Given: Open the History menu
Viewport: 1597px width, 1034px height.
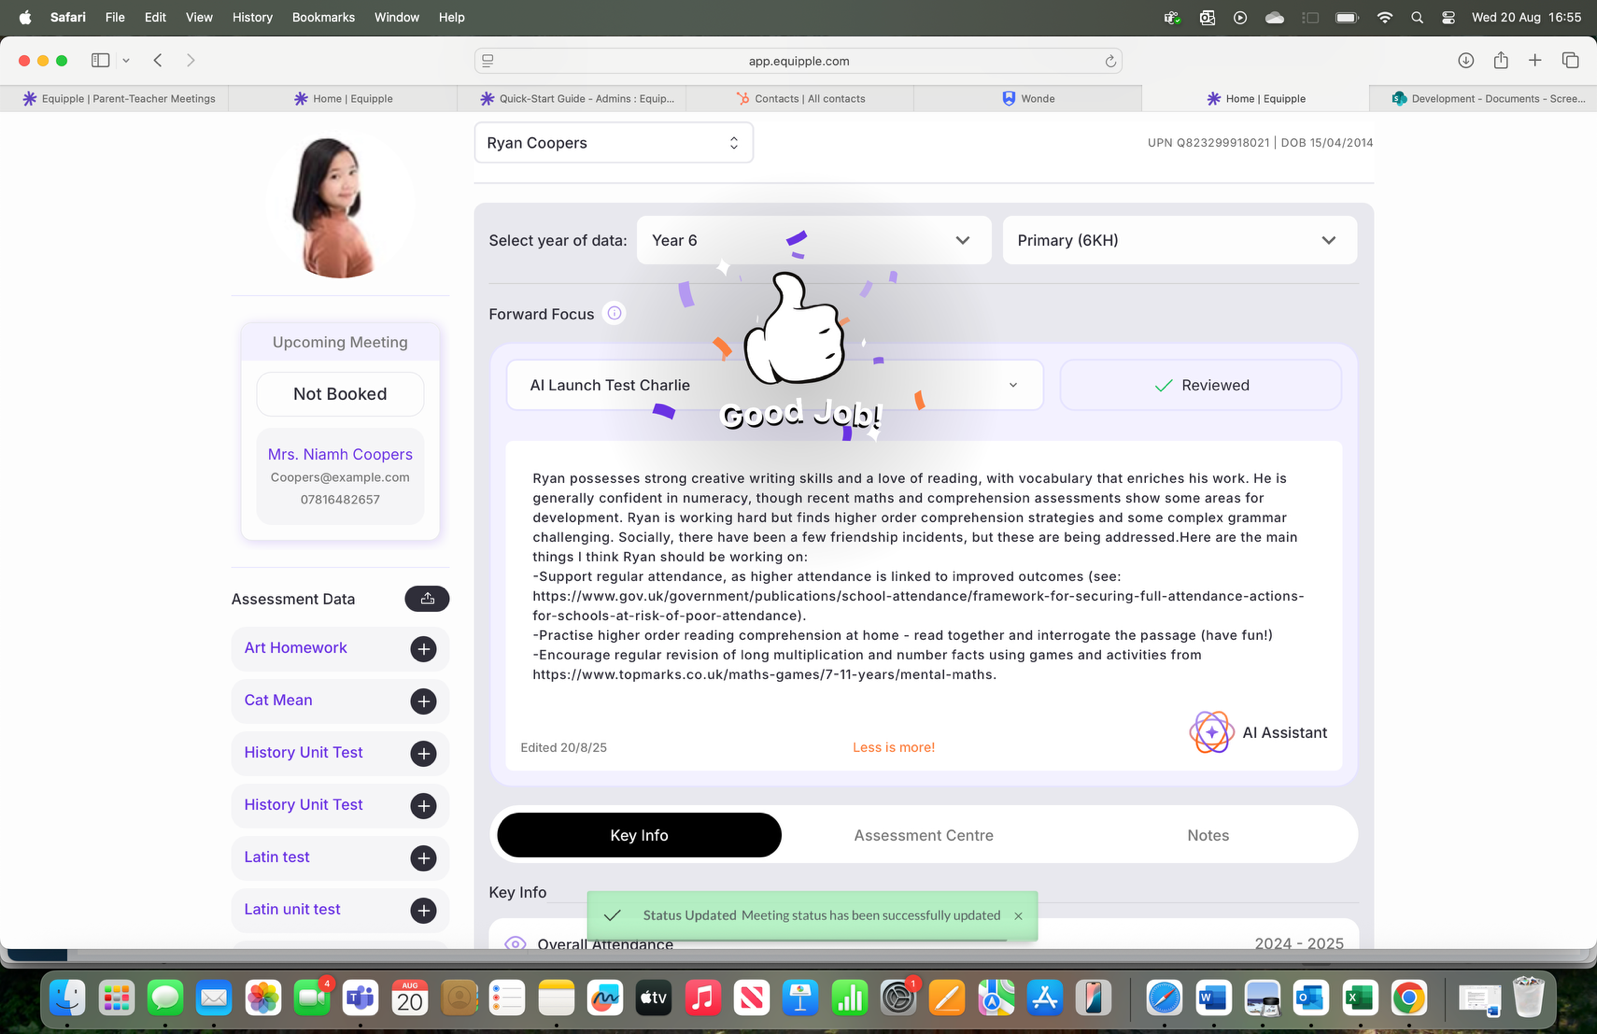Looking at the screenshot, I should tap(252, 17).
